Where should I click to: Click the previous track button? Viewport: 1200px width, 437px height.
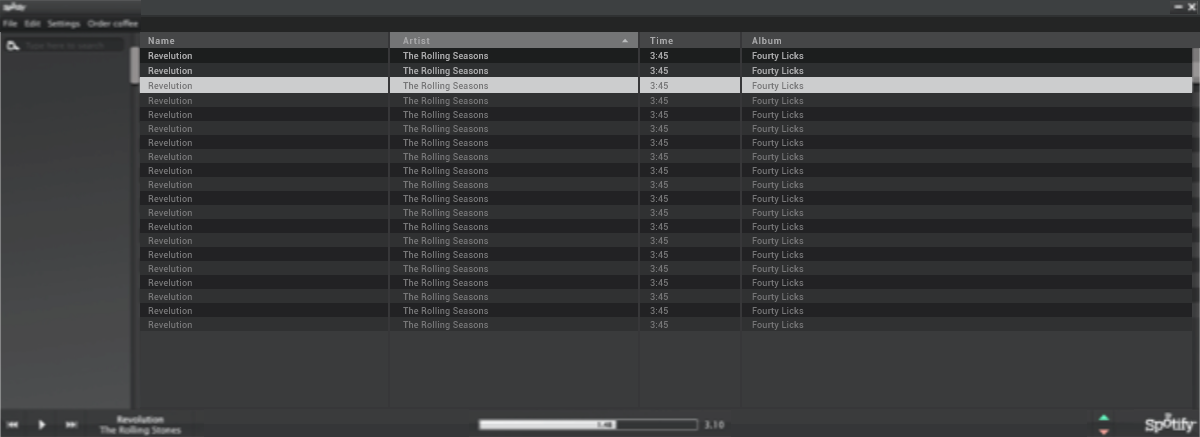point(13,425)
